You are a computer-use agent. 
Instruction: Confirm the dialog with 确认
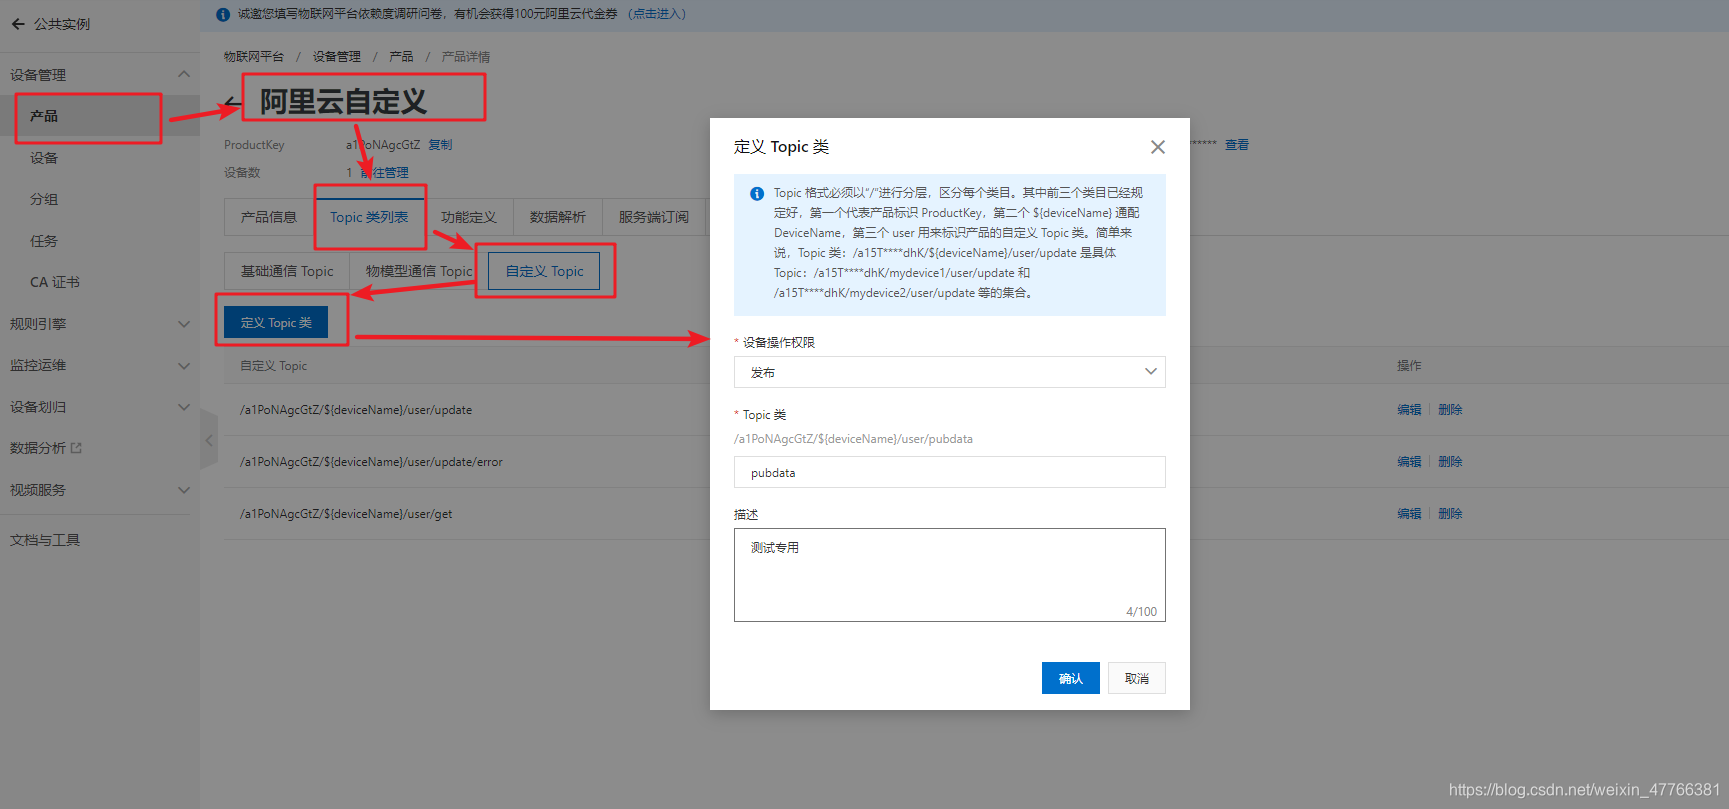coord(1071,678)
